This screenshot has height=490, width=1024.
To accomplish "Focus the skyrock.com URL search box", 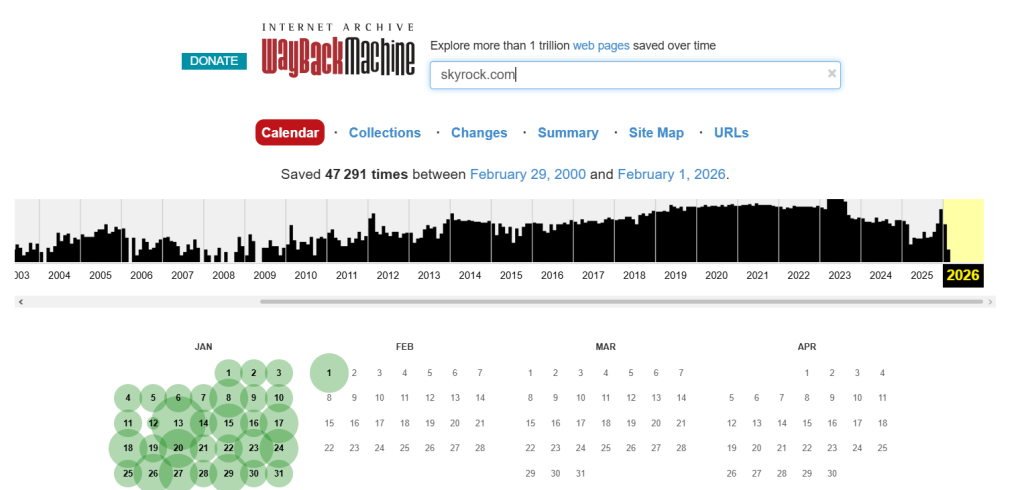I will pyautogui.click(x=635, y=75).
